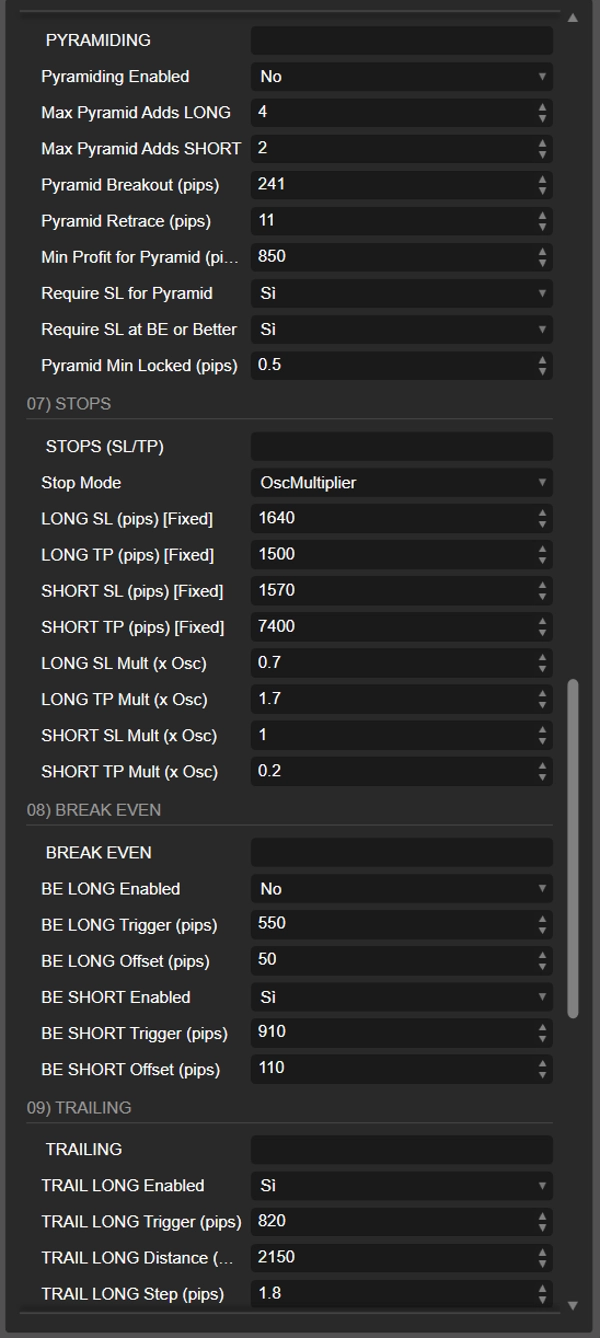This screenshot has width=600, height=1338.
Task: Open the BE LONG Enabled dropdown
Action: coord(401,889)
